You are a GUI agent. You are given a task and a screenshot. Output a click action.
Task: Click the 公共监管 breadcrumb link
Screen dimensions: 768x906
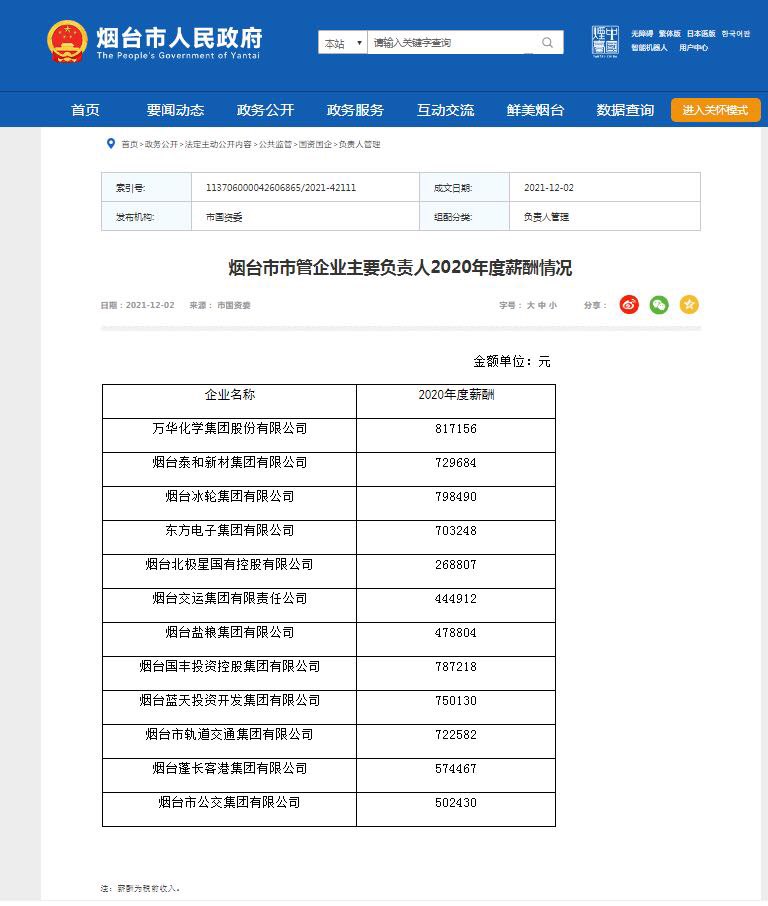tap(275, 144)
